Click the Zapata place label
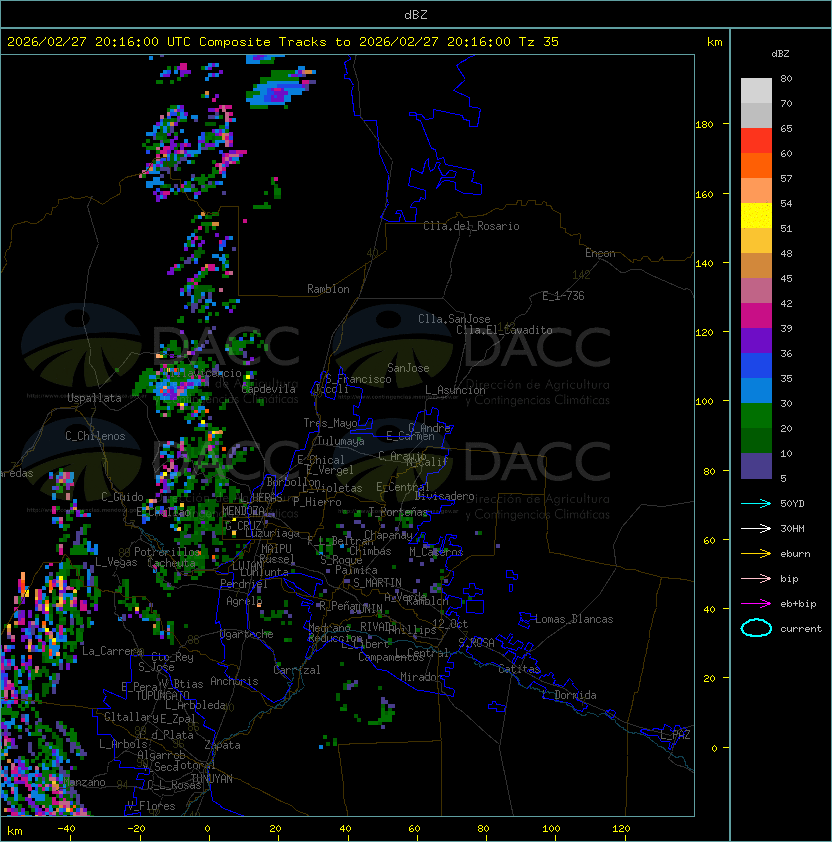Viewport: 832px width, 842px height. pyautogui.click(x=222, y=745)
